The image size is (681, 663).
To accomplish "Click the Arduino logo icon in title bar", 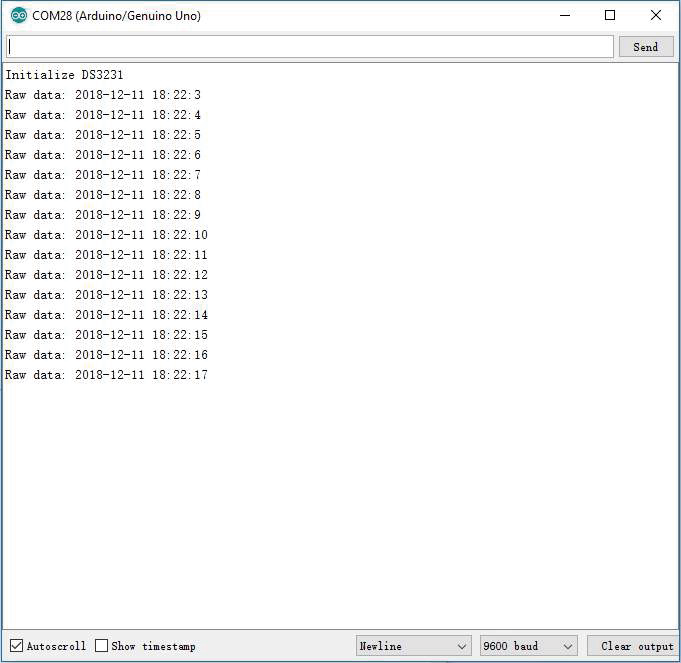I will point(19,16).
